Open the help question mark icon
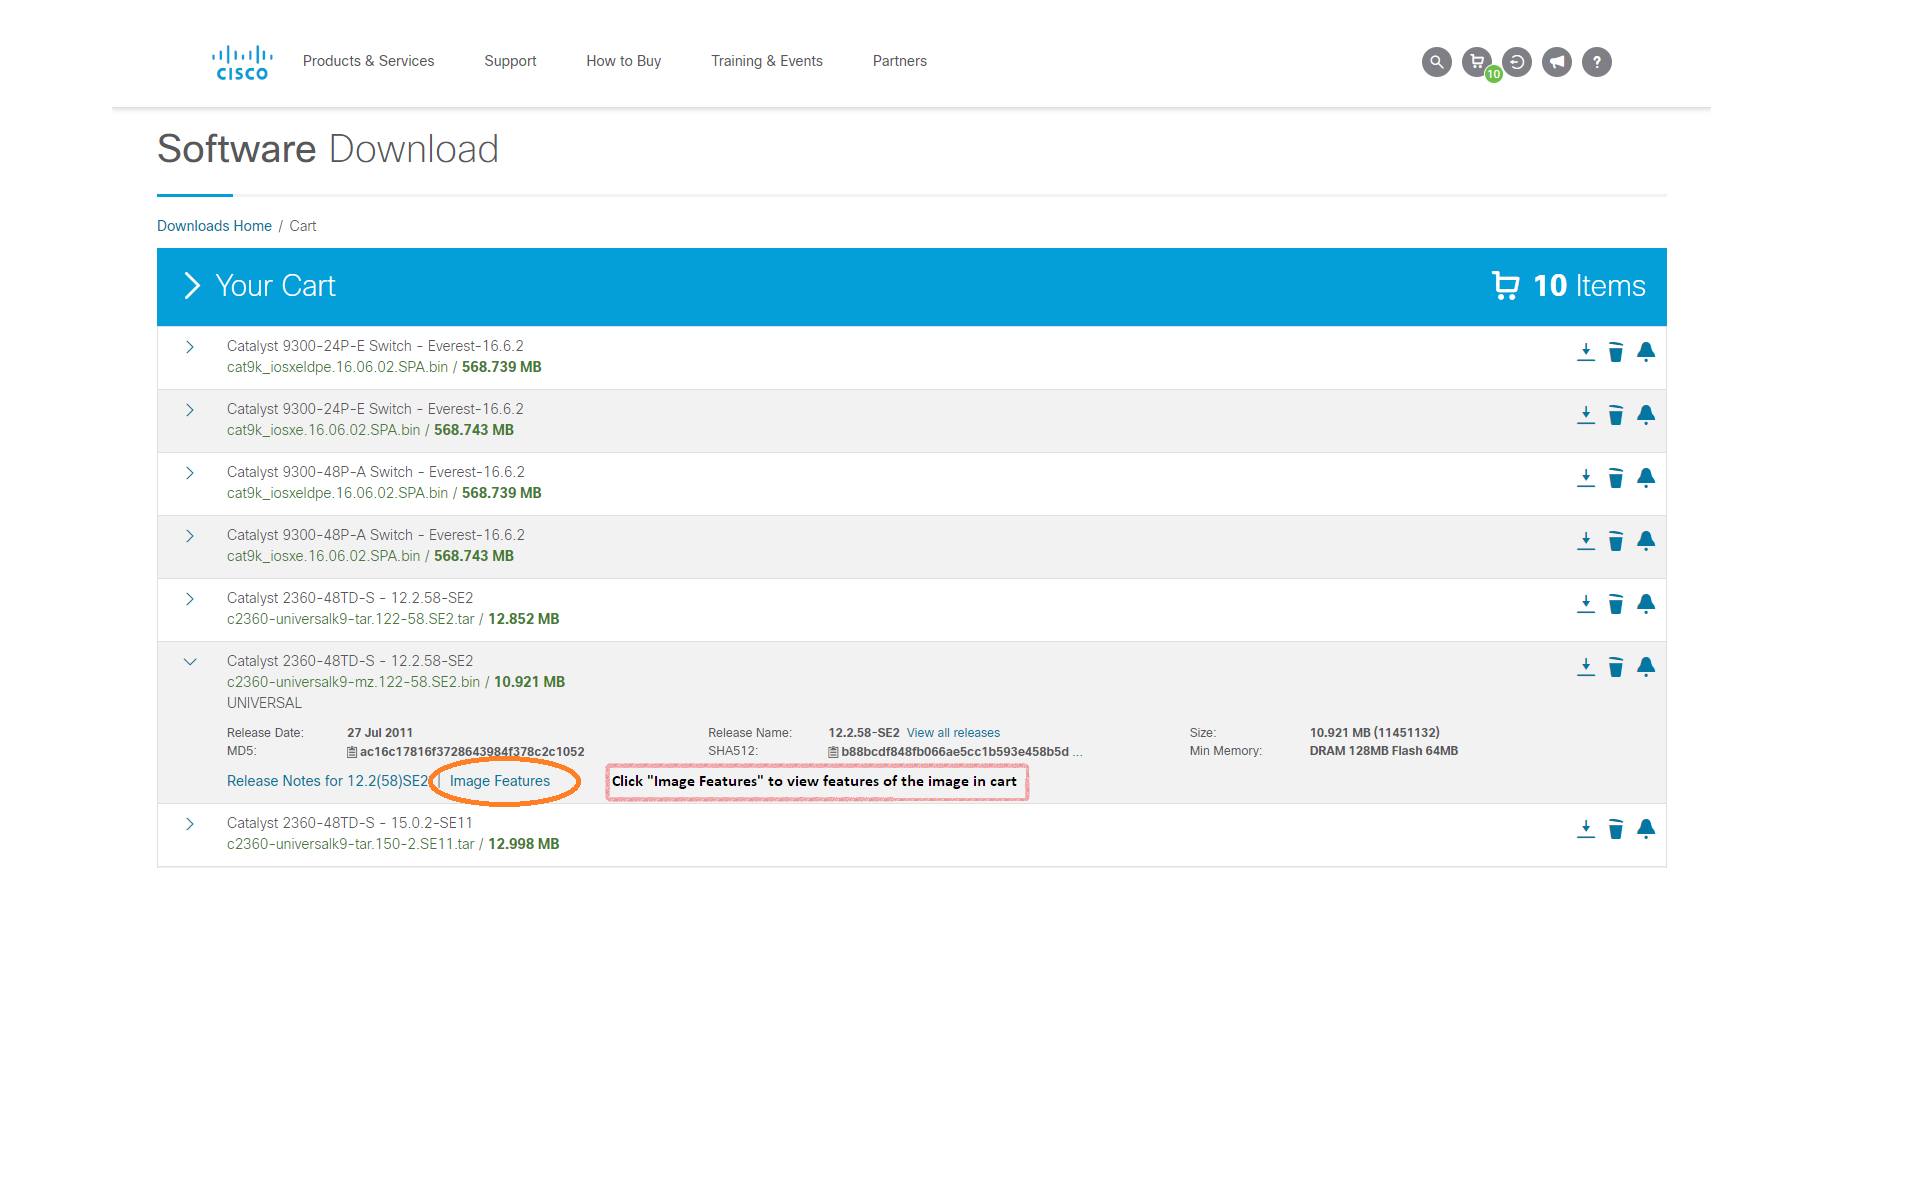The height and width of the screenshot is (1200, 1920). 1597,62
